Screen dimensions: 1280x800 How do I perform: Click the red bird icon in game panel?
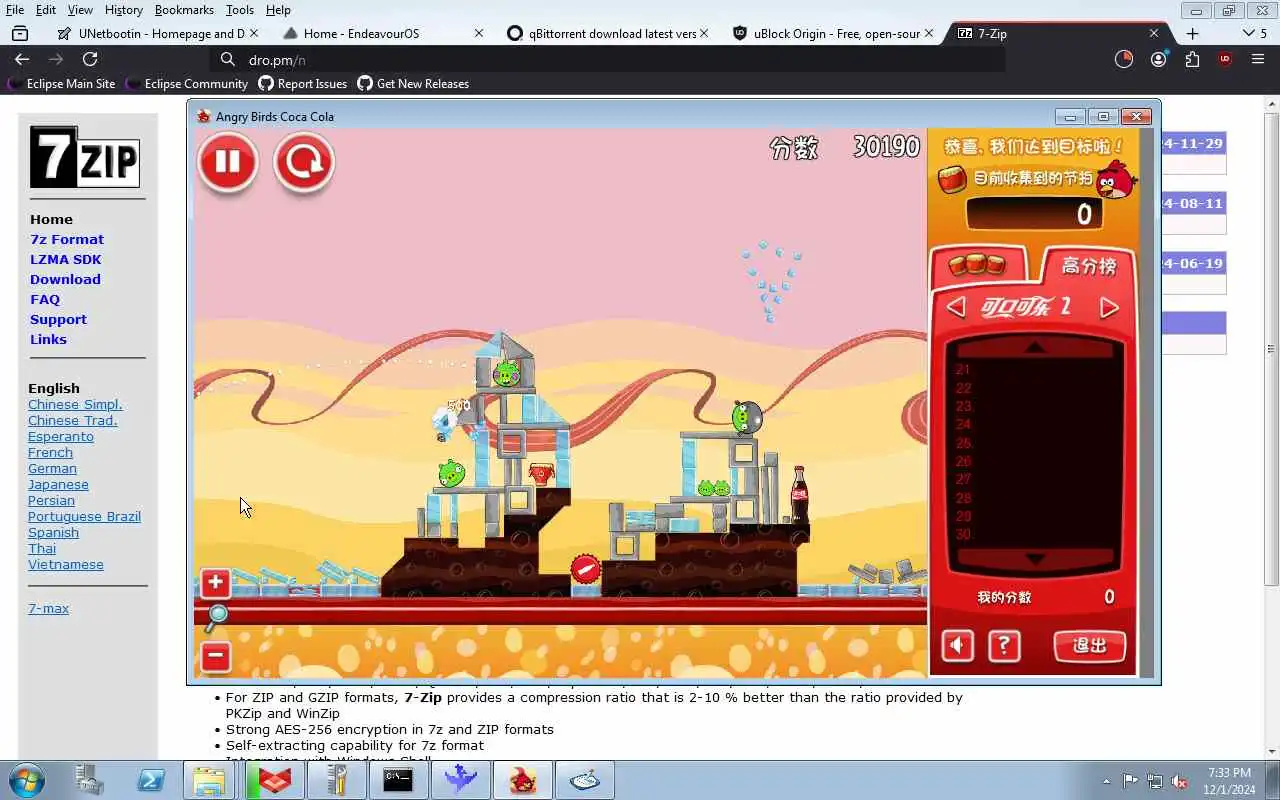coord(1115,181)
